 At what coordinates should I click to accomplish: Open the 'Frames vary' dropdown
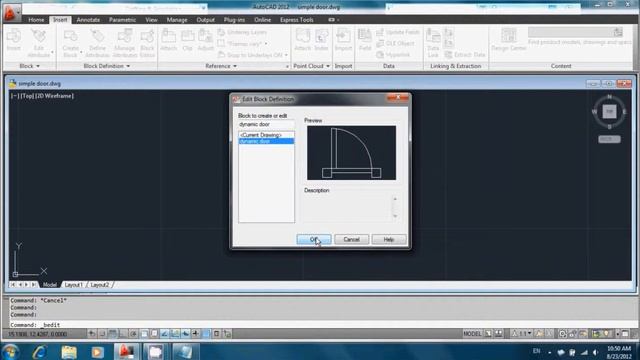266,44
